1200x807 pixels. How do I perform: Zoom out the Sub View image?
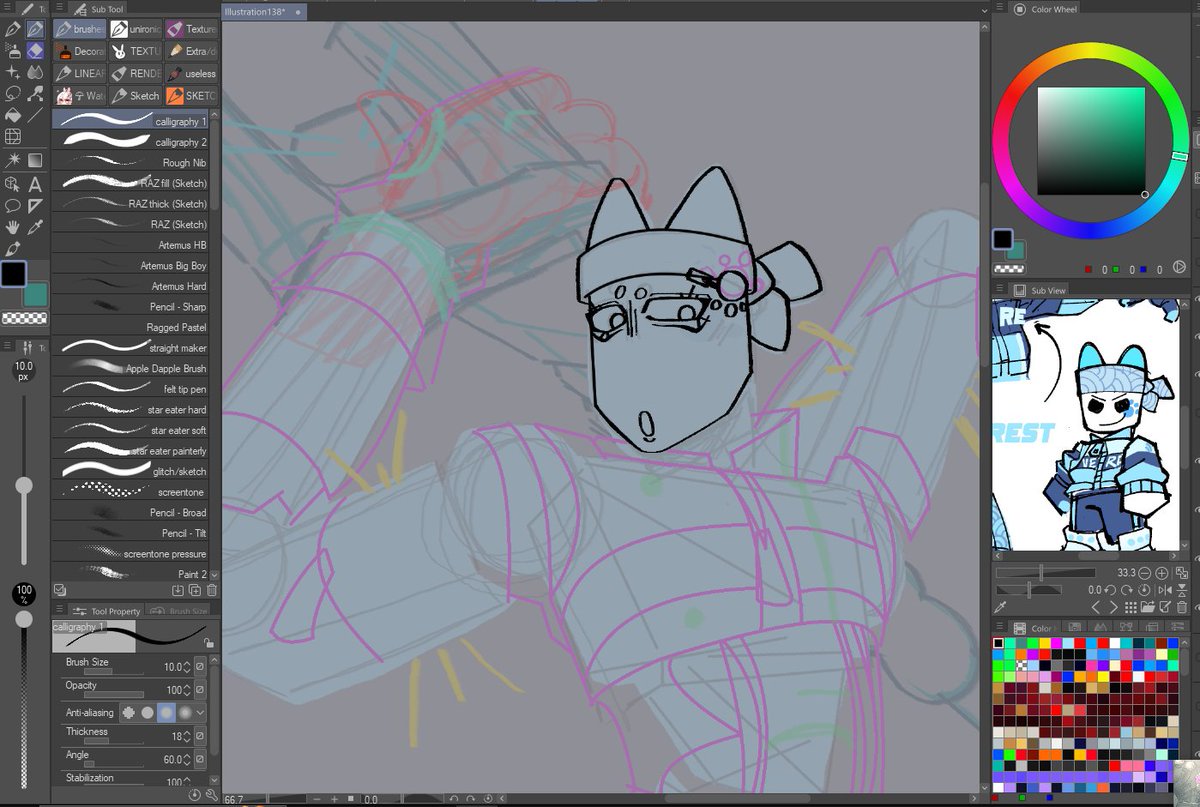(1145, 573)
